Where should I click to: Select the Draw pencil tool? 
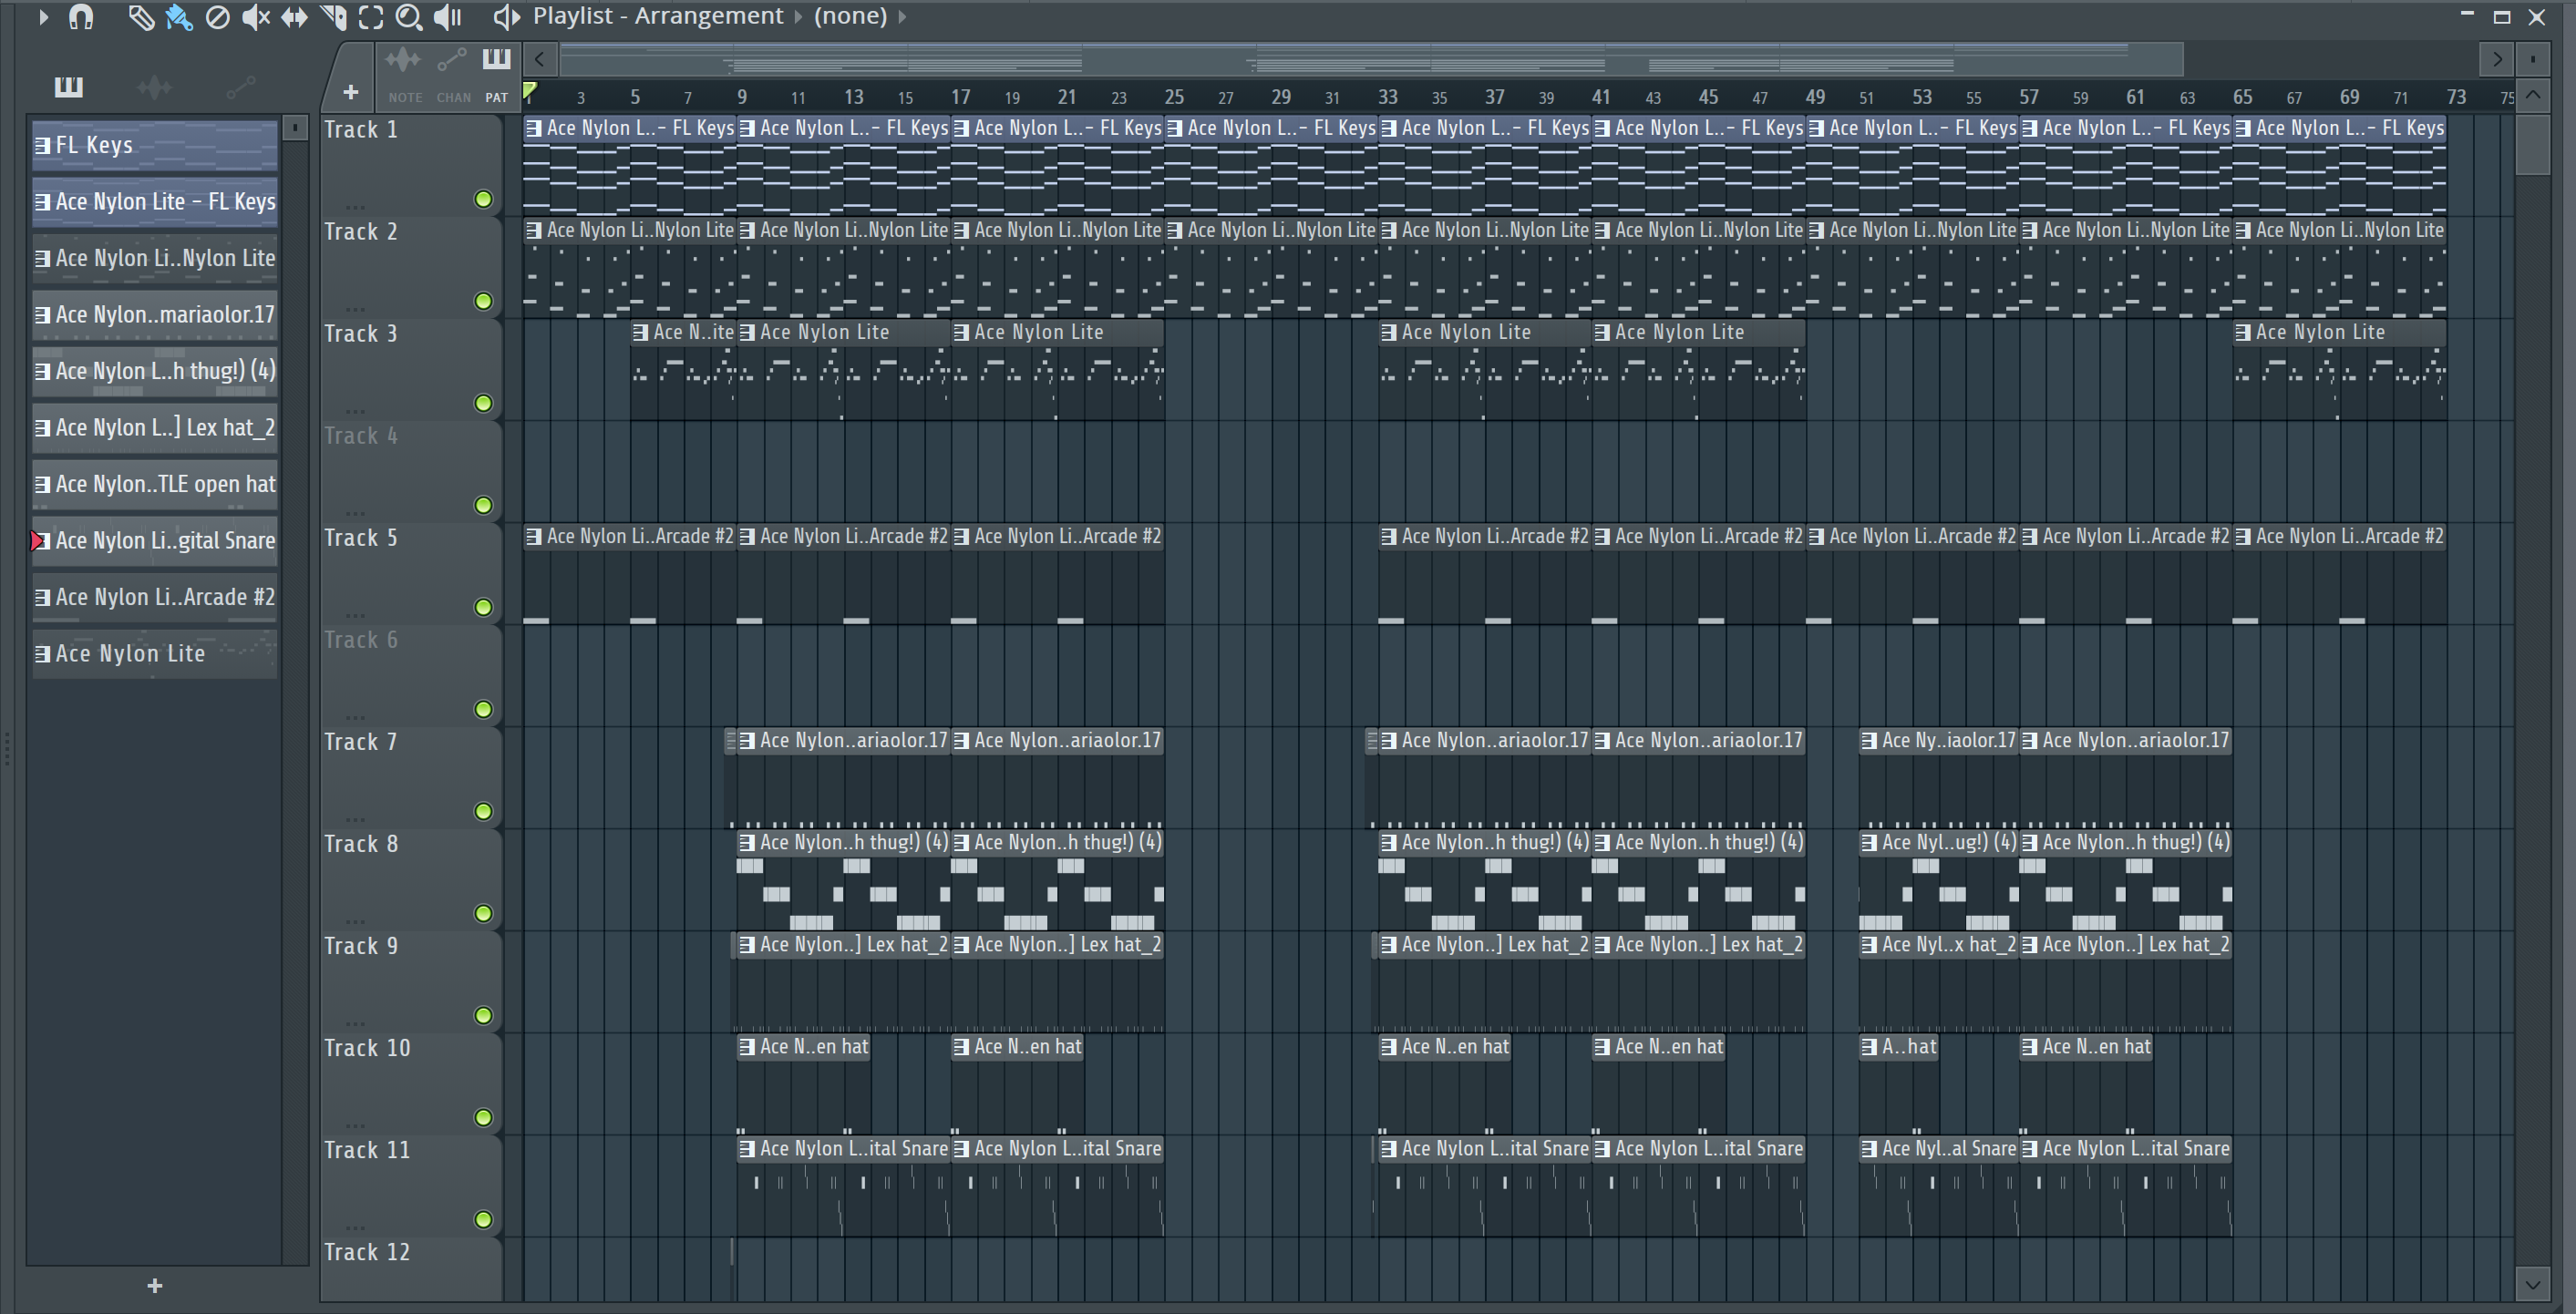[x=141, y=16]
